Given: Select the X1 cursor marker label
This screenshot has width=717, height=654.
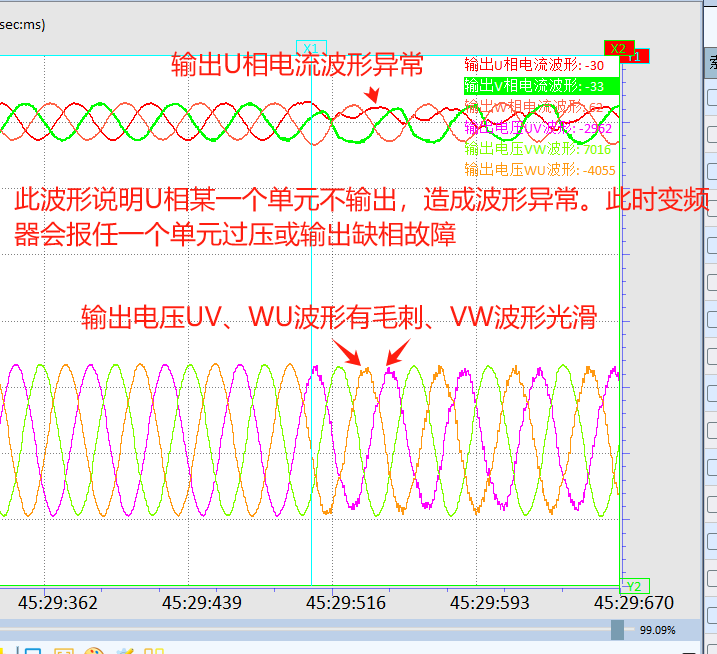Looking at the screenshot, I should click(311, 48).
